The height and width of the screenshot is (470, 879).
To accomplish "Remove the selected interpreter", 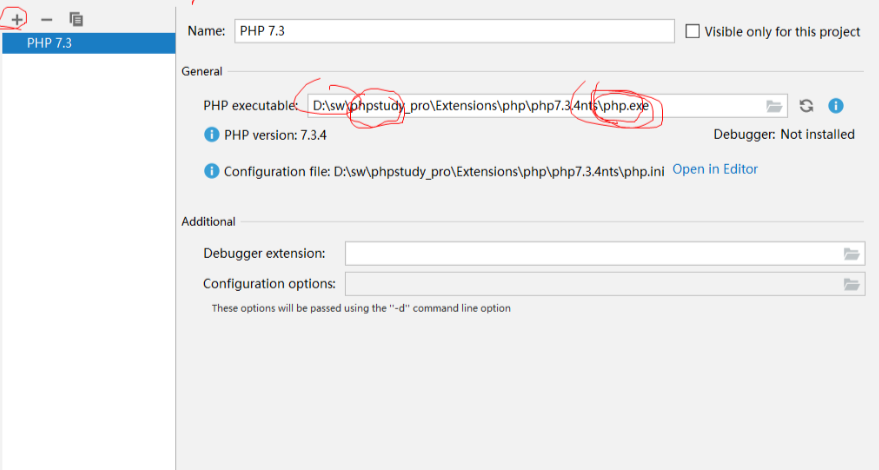I will tap(46, 19).
